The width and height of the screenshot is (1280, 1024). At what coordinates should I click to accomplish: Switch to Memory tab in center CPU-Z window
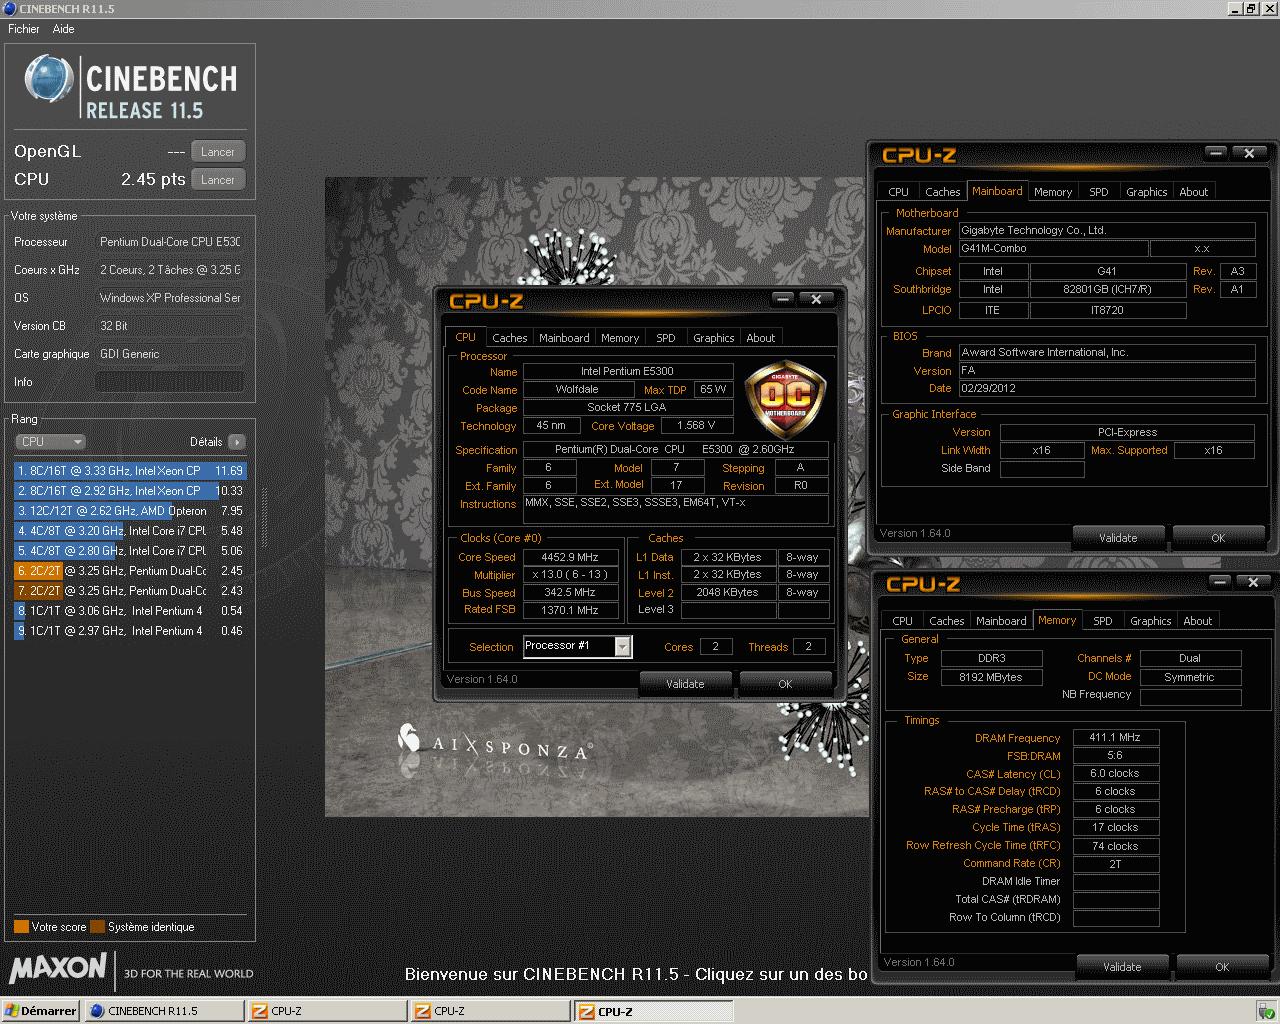(x=620, y=338)
